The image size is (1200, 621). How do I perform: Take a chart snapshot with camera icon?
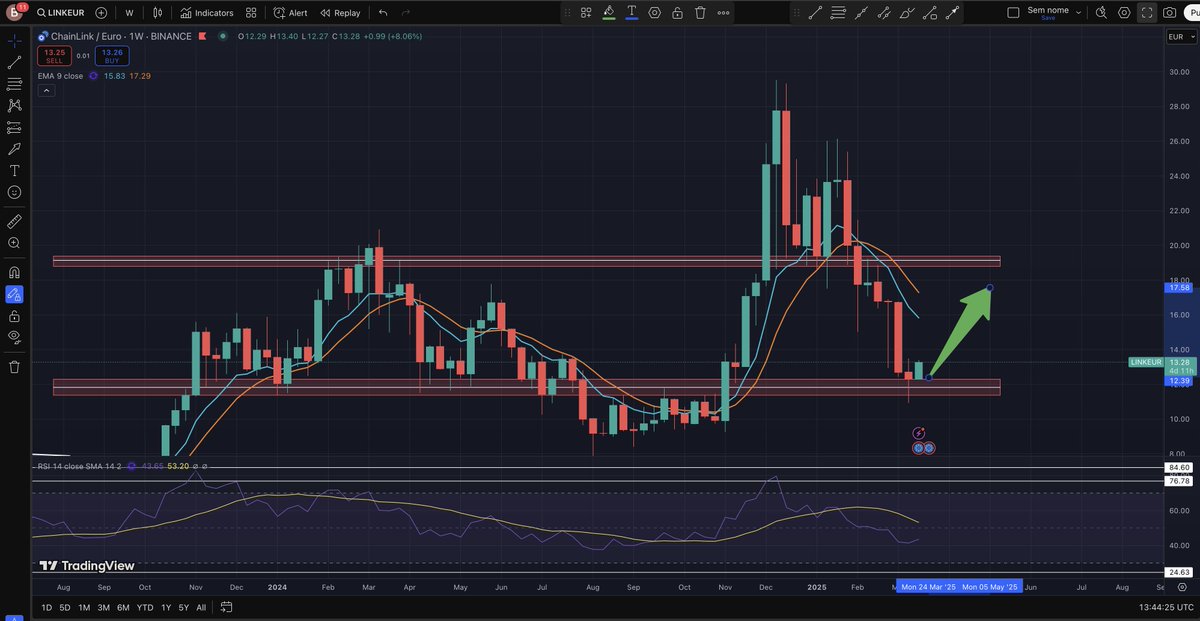click(x=1169, y=13)
